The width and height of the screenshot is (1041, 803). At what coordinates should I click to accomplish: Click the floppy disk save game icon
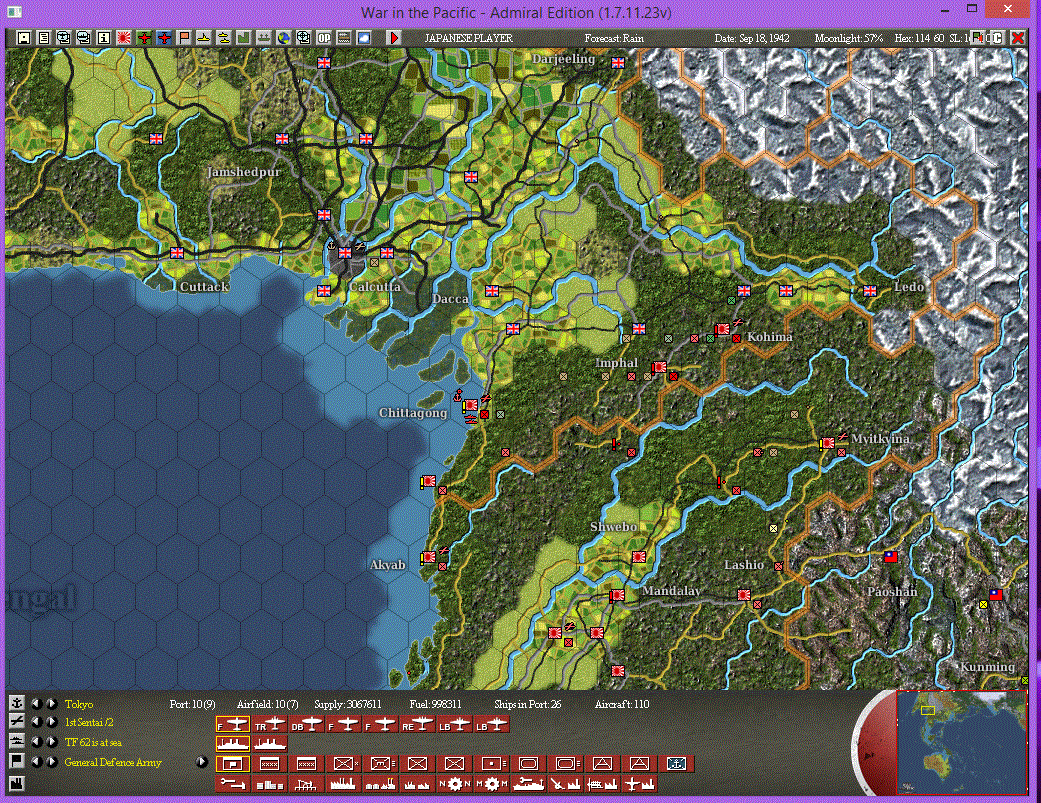click(x=24, y=38)
